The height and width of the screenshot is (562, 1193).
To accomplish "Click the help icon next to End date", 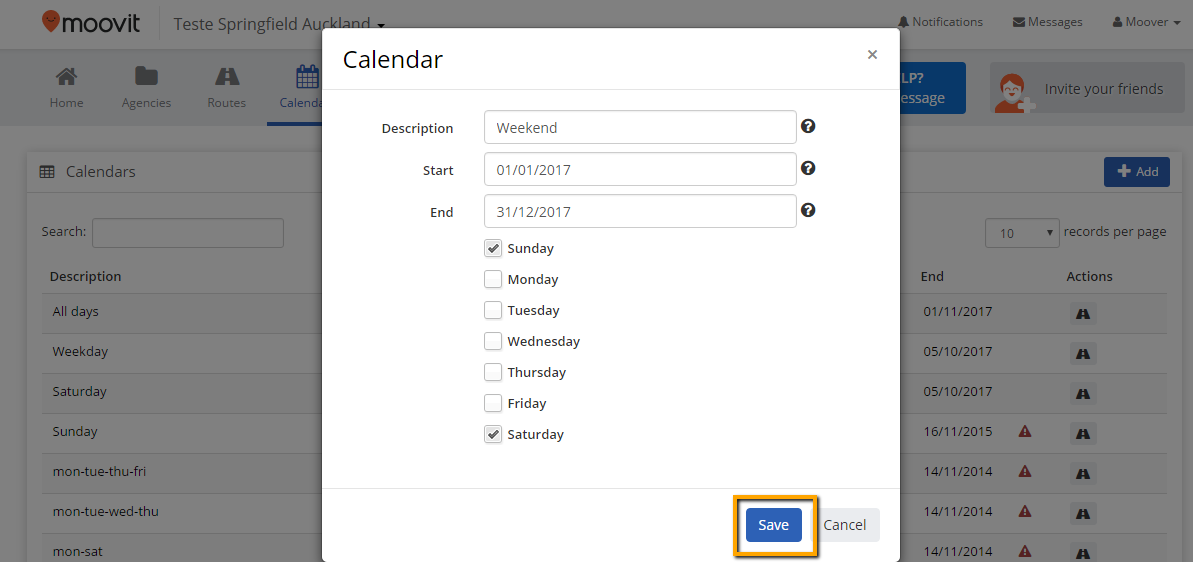I will coord(808,210).
